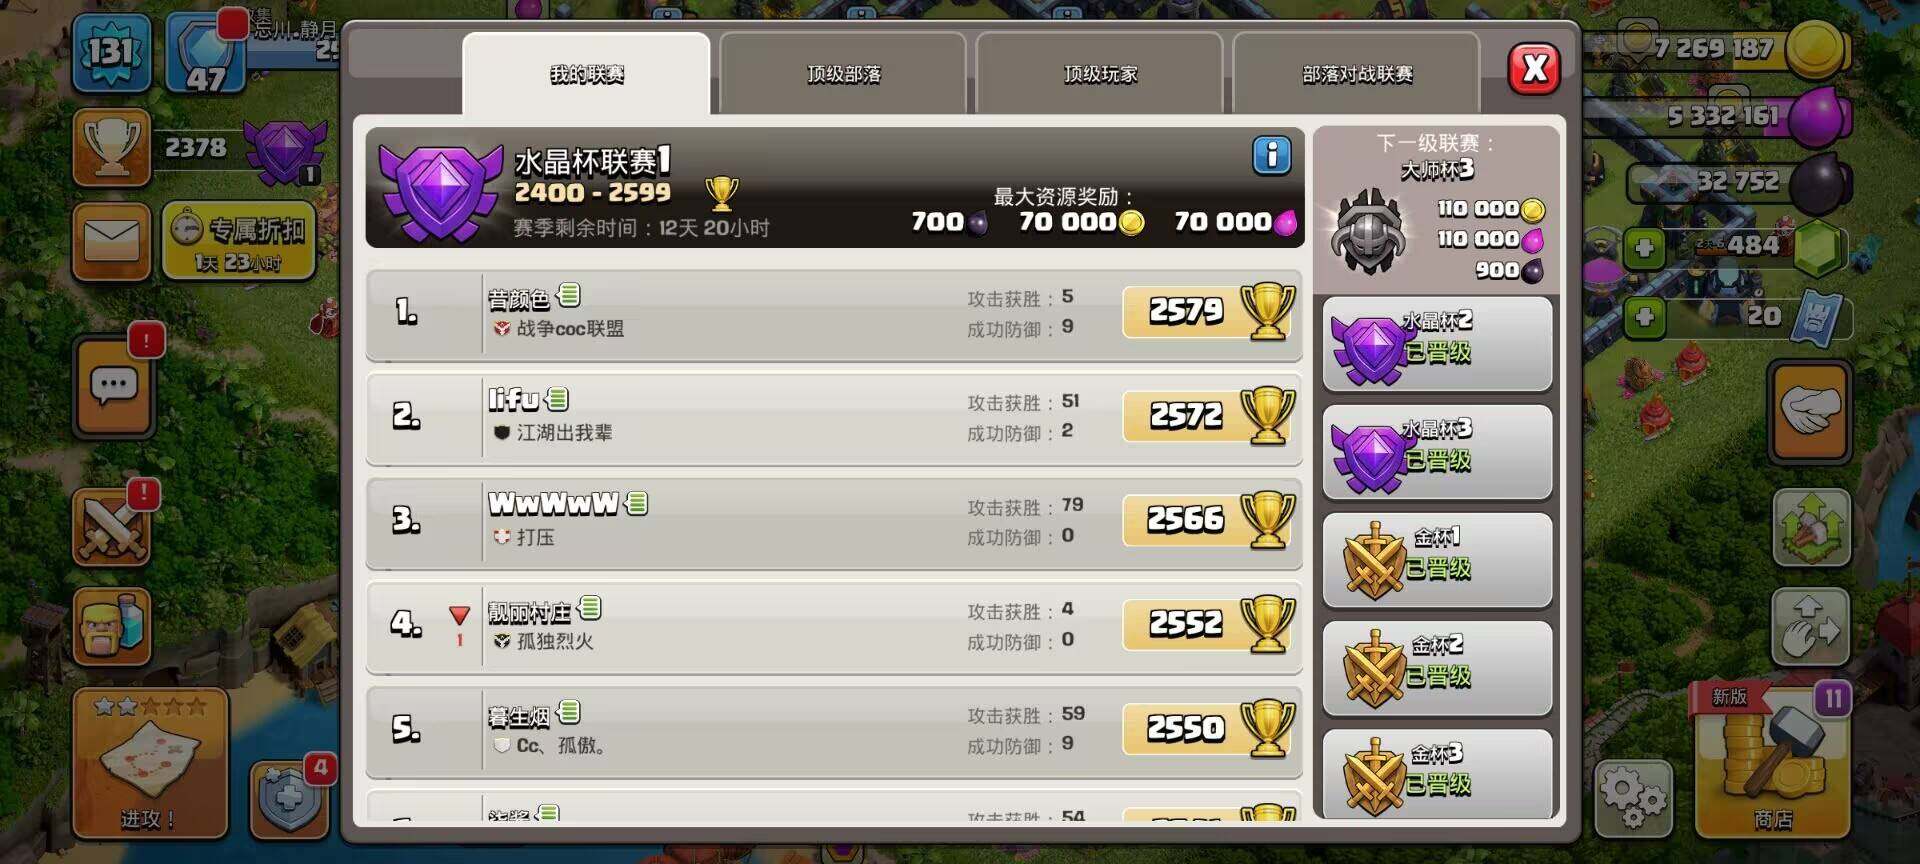Switch to the 顶级玩家 tab

point(1099,74)
